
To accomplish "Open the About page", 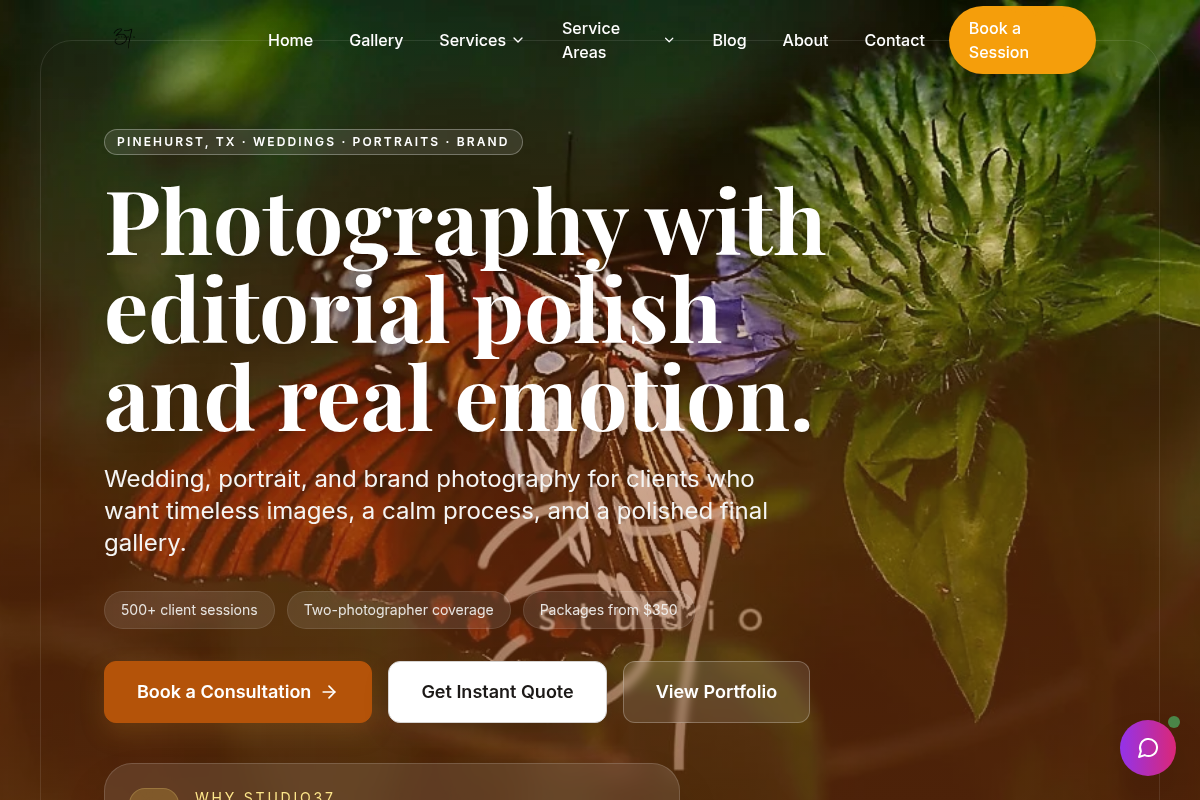I will point(805,40).
